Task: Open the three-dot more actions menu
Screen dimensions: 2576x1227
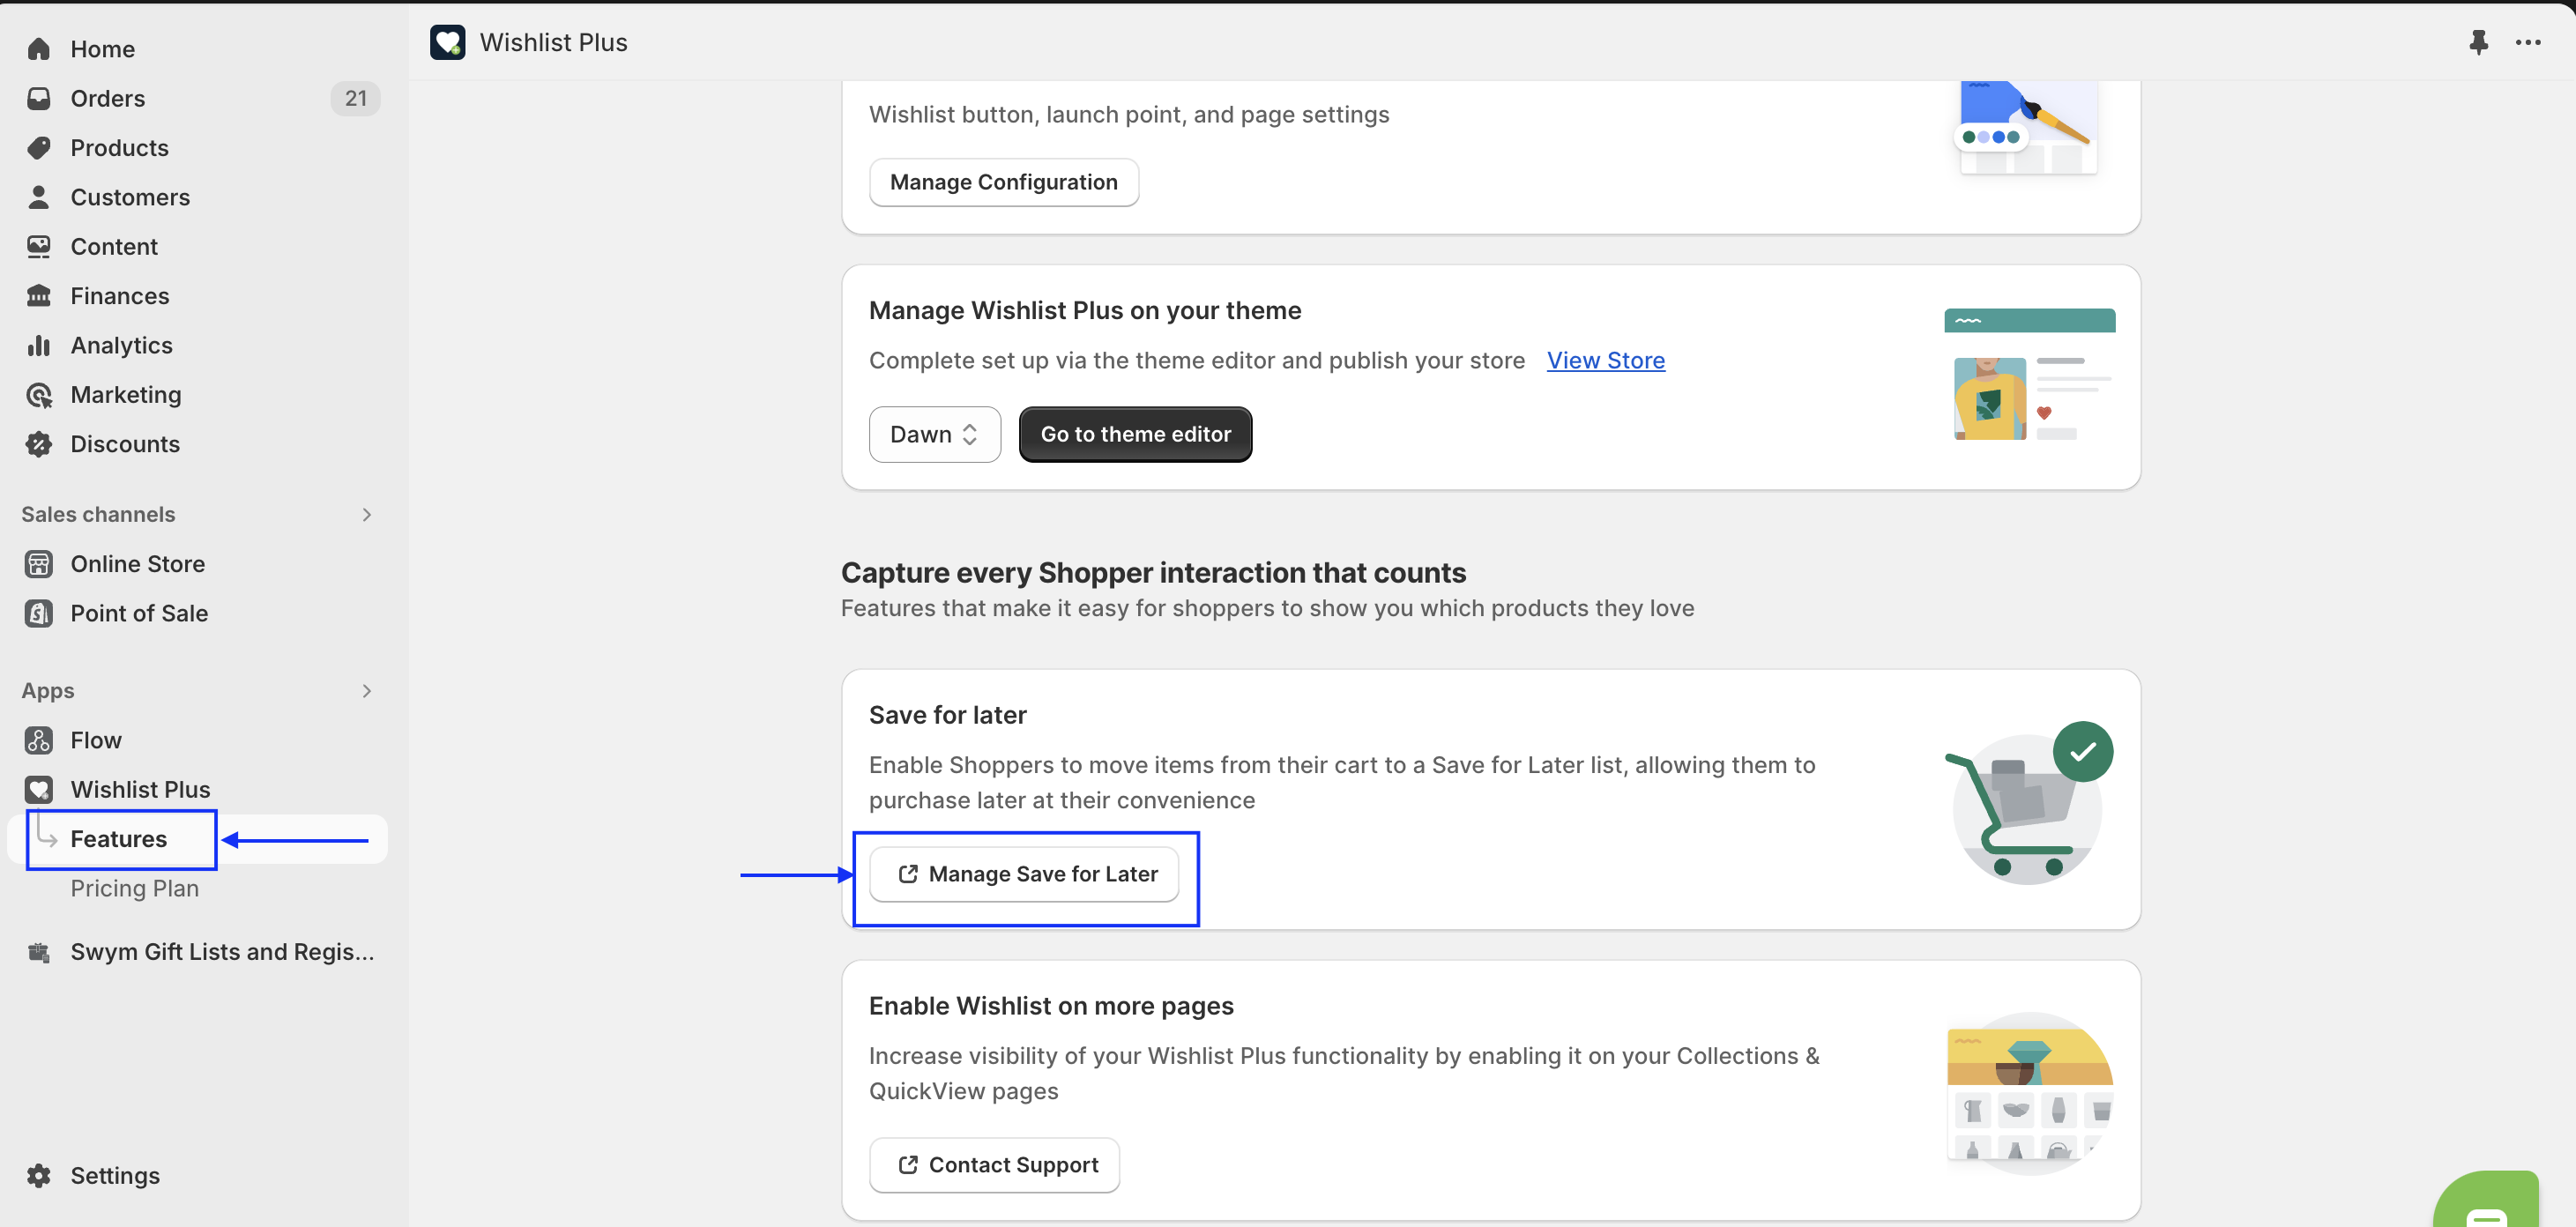Action: [x=2528, y=42]
